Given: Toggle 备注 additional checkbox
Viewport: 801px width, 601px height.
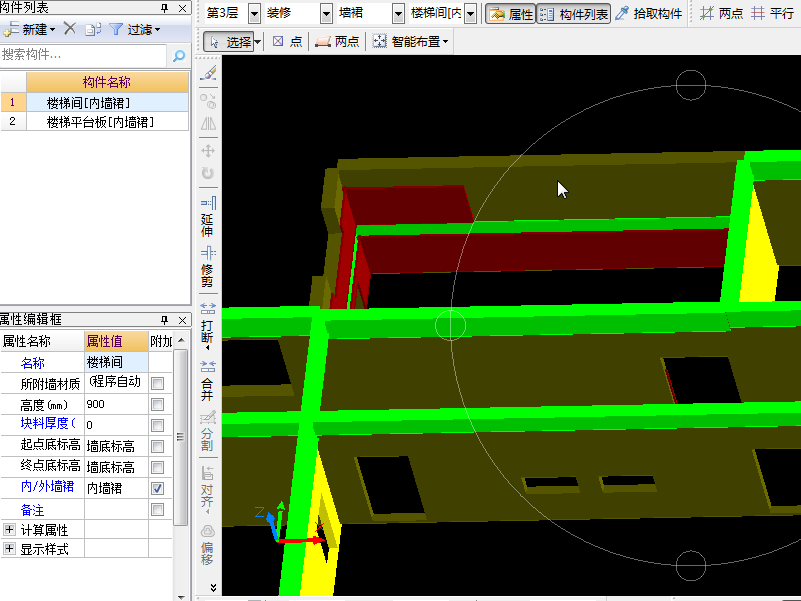Looking at the screenshot, I should [x=158, y=510].
